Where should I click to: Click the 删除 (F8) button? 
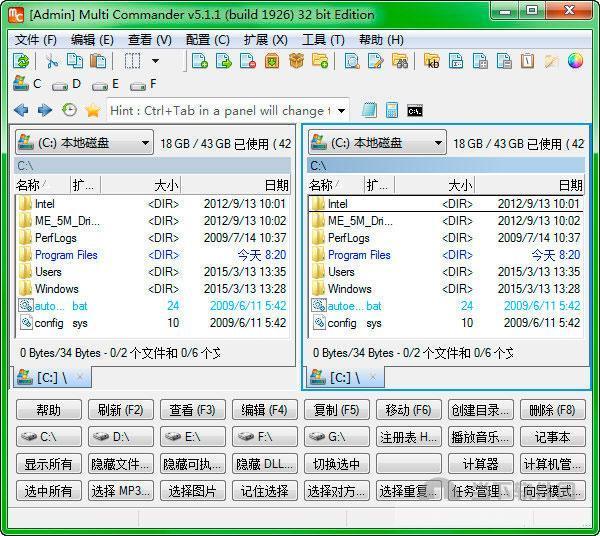tap(553, 410)
